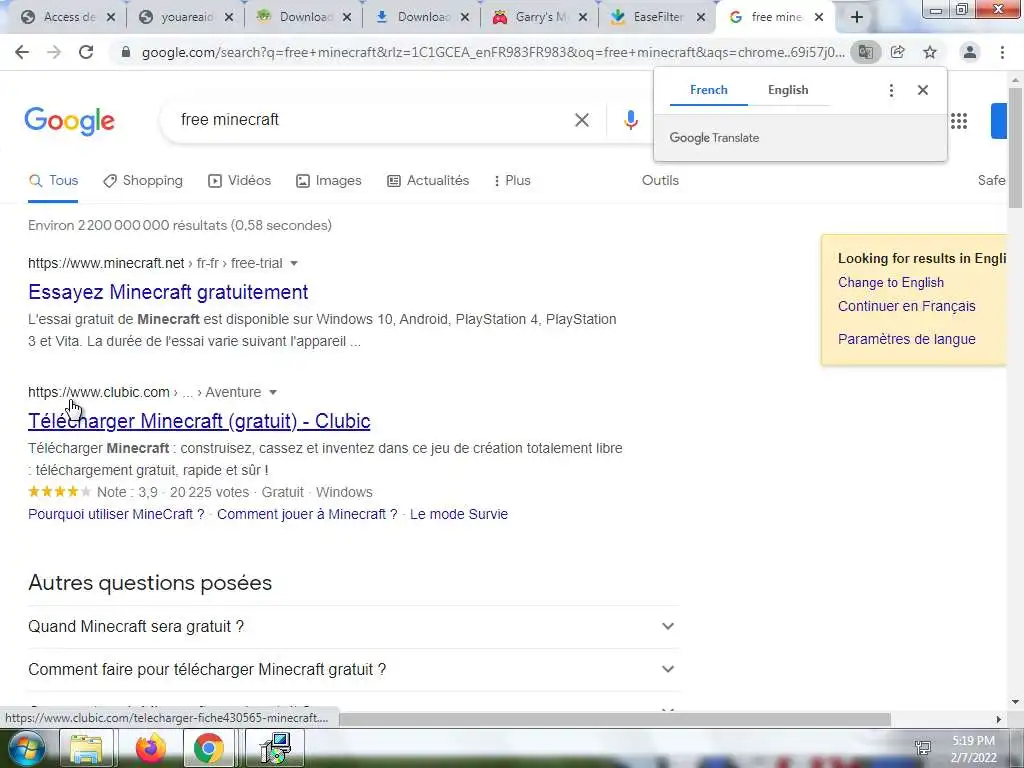This screenshot has height=768, width=1024.
Task: Open the Images search filter
Action: (328, 181)
